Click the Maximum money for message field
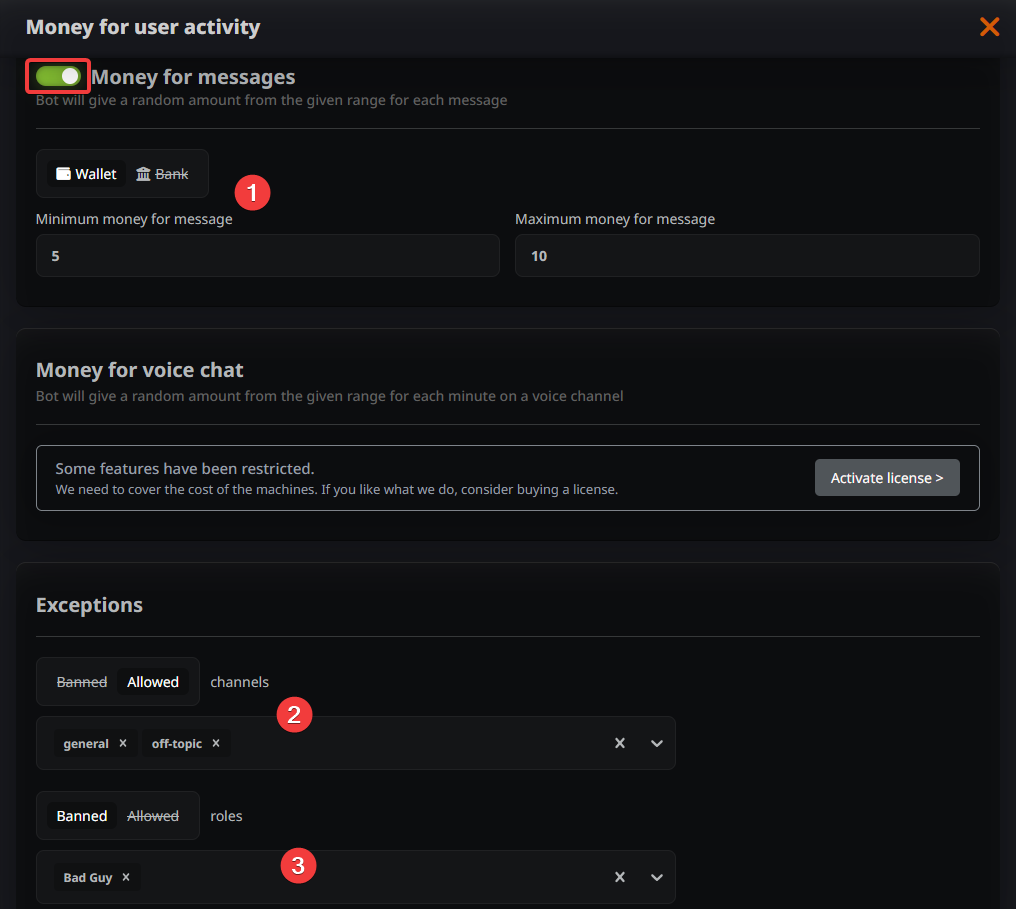Viewport: 1016px width, 909px height. tap(746, 256)
